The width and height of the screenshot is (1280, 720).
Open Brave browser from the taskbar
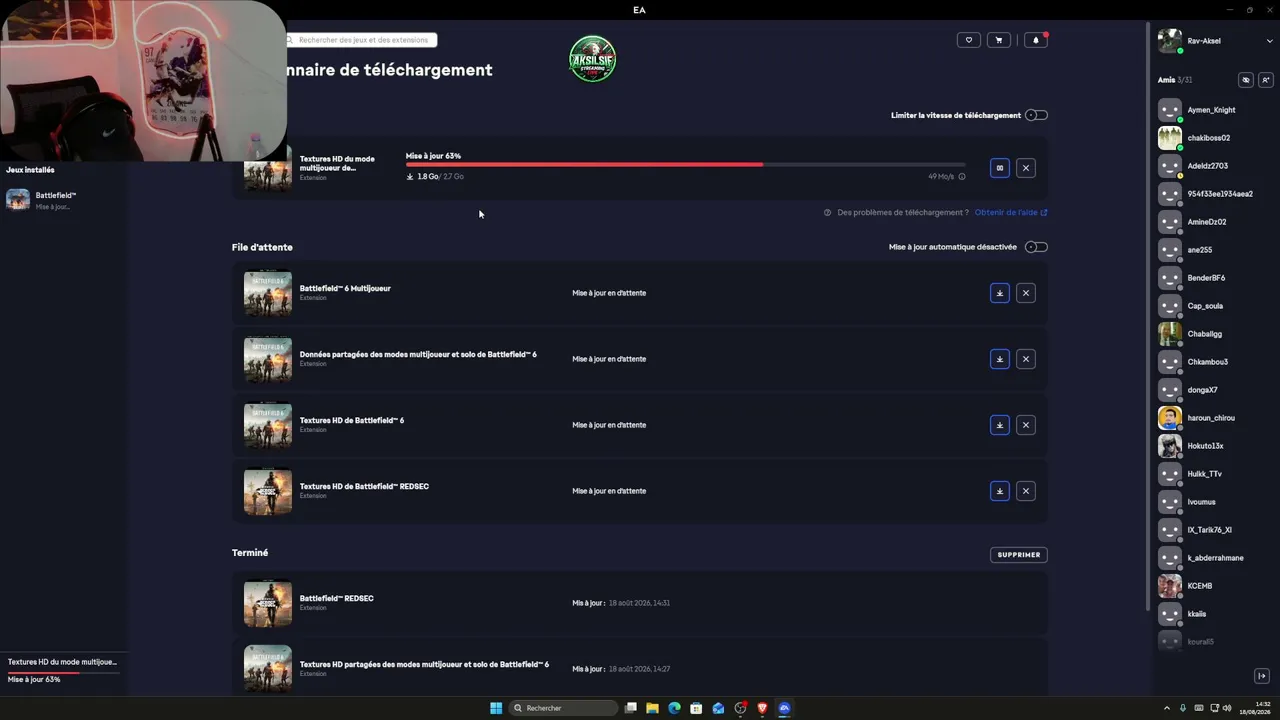click(762, 708)
